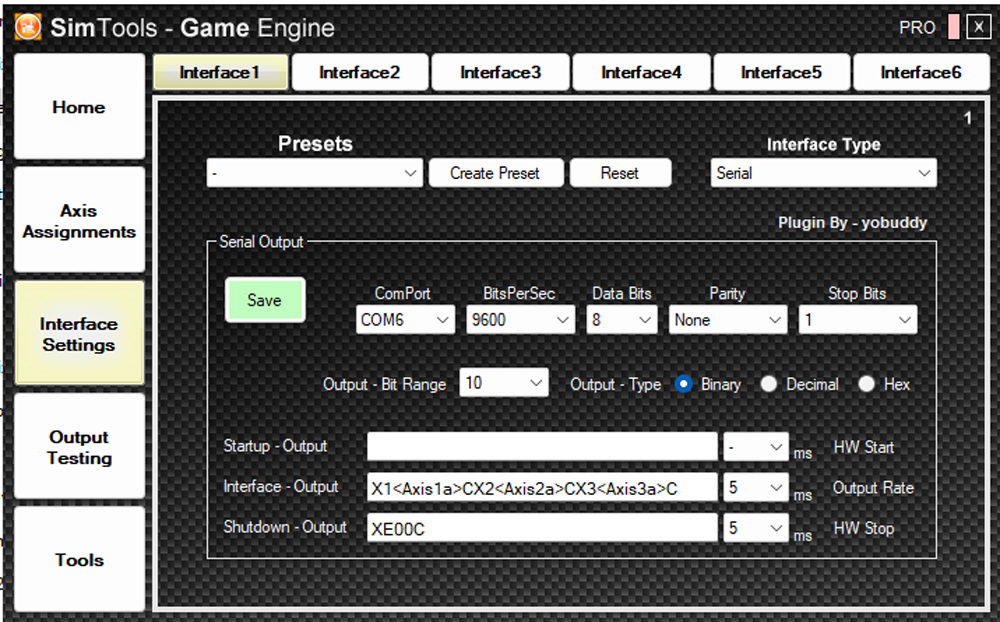Select the Binary output type

click(x=683, y=384)
